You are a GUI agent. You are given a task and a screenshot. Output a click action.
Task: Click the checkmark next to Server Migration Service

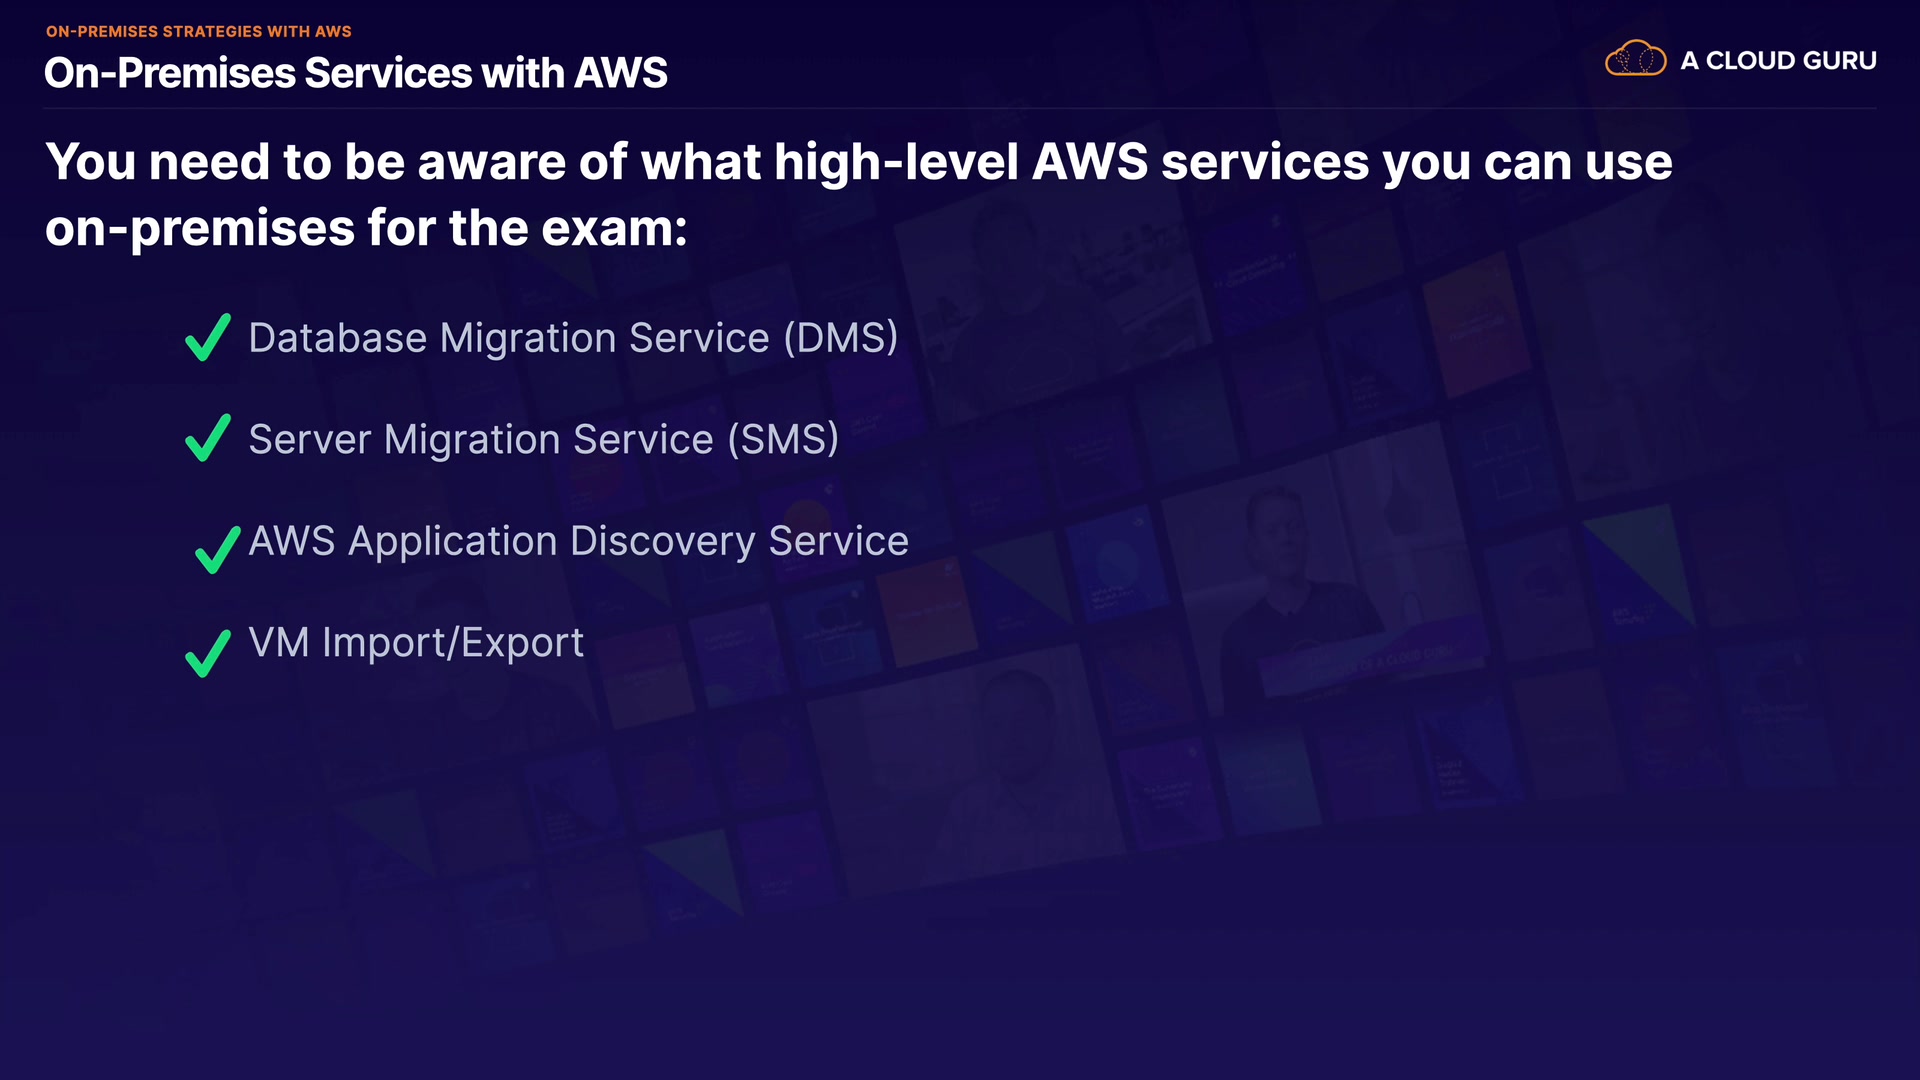208,439
